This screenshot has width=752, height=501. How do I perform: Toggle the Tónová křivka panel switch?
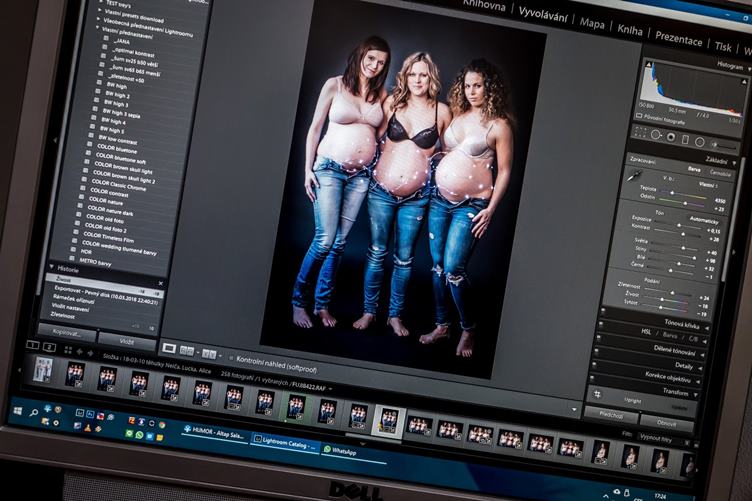click(602, 311)
